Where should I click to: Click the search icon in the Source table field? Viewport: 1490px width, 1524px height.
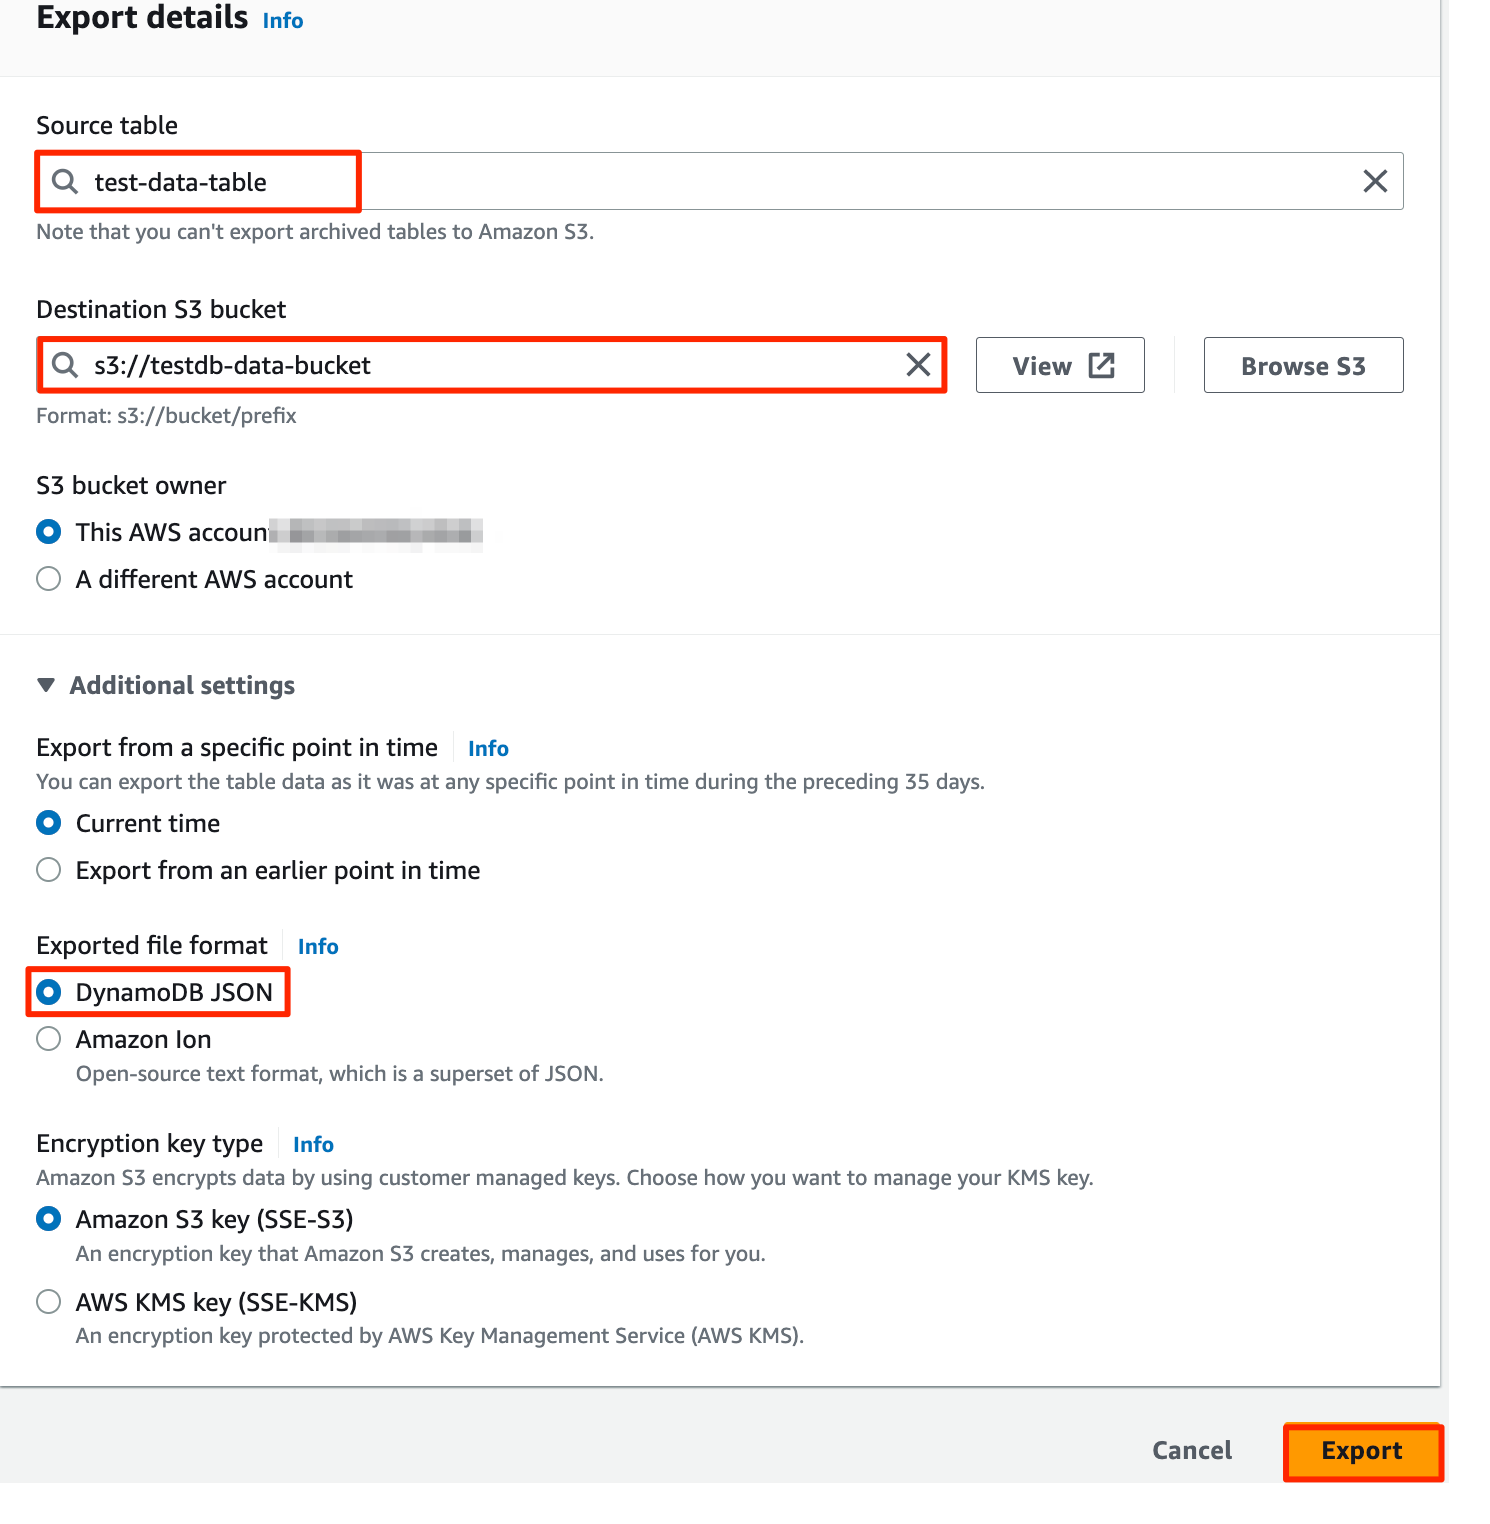[64, 182]
